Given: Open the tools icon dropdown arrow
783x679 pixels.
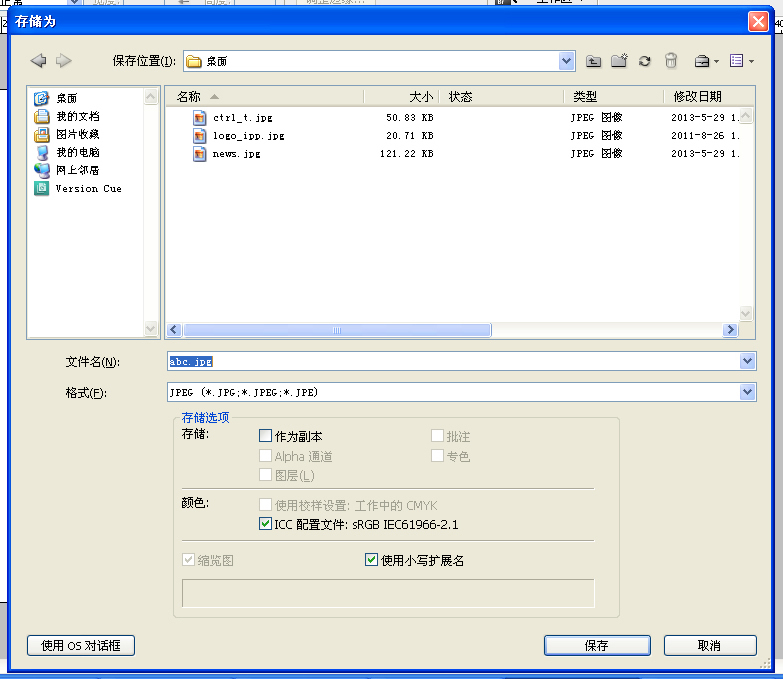Looking at the screenshot, I should point(717,61).
